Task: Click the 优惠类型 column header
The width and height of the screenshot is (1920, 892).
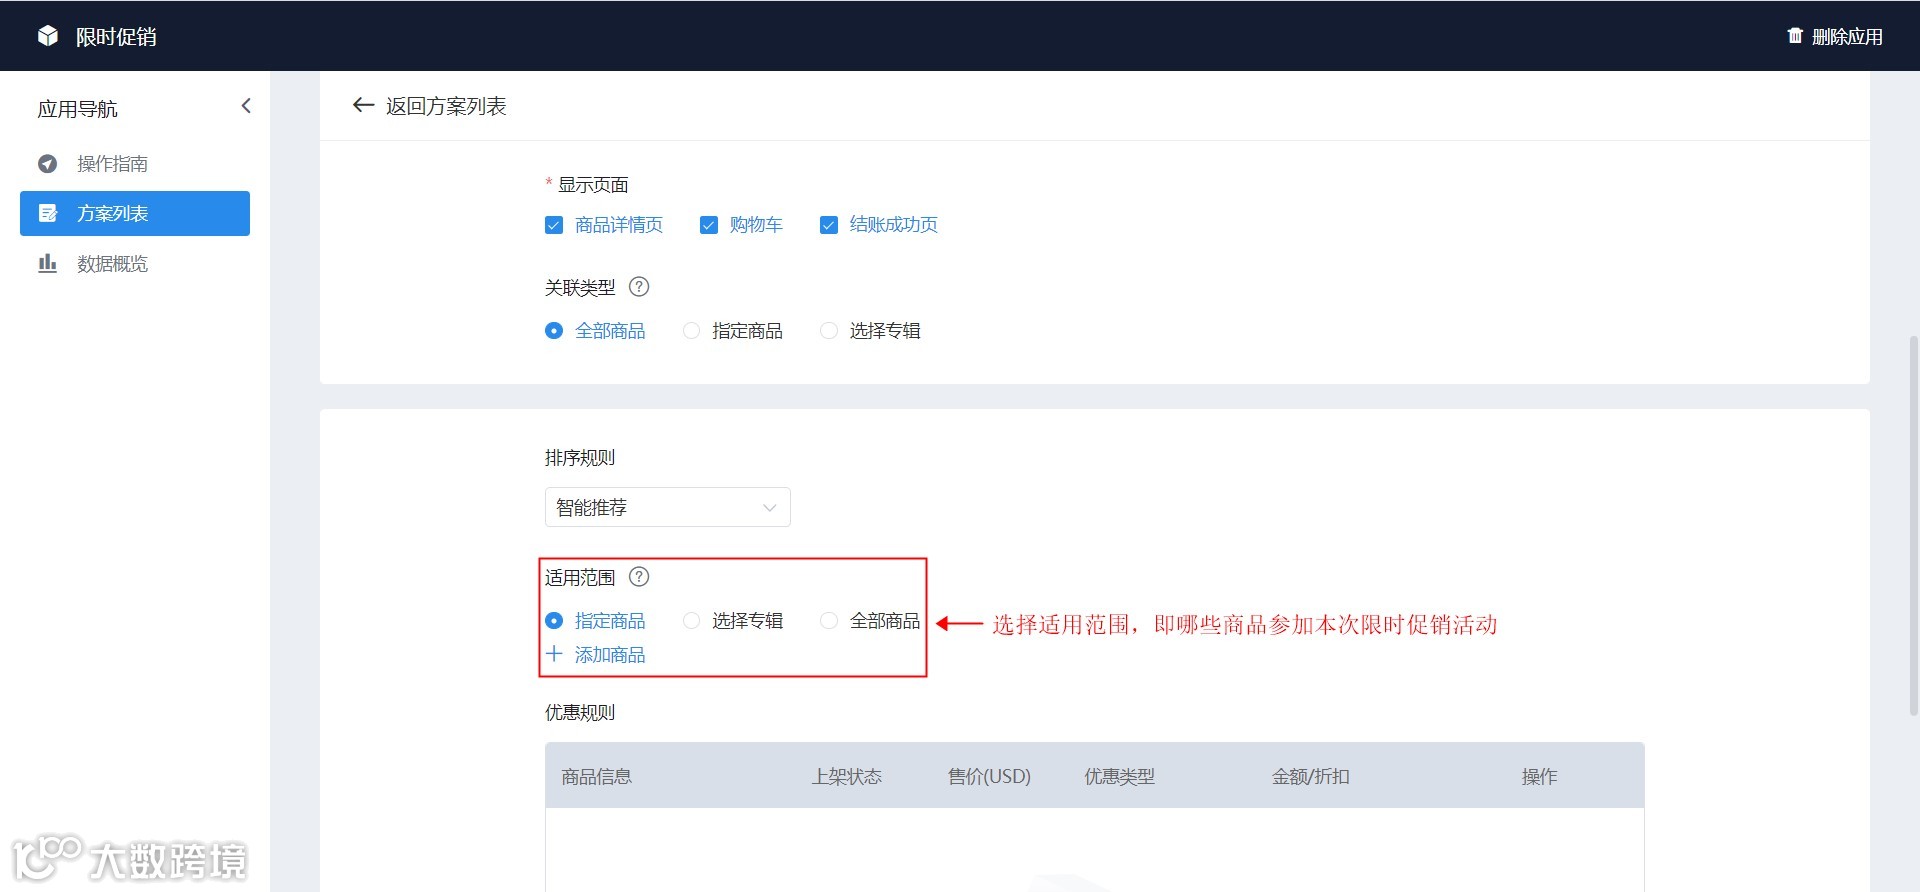Action: tap(1120, 777)
